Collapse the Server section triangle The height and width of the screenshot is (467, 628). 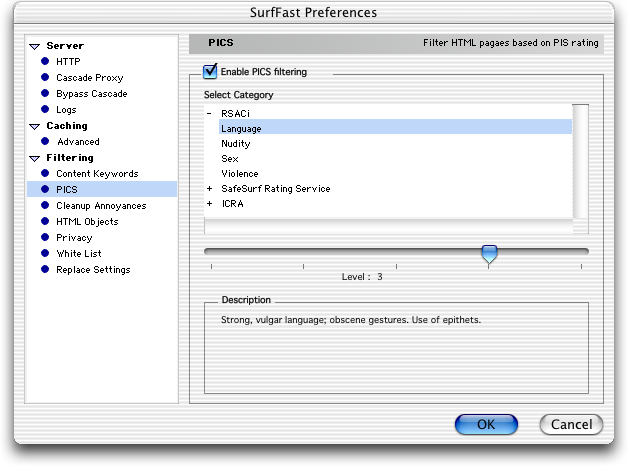point(35,46)
